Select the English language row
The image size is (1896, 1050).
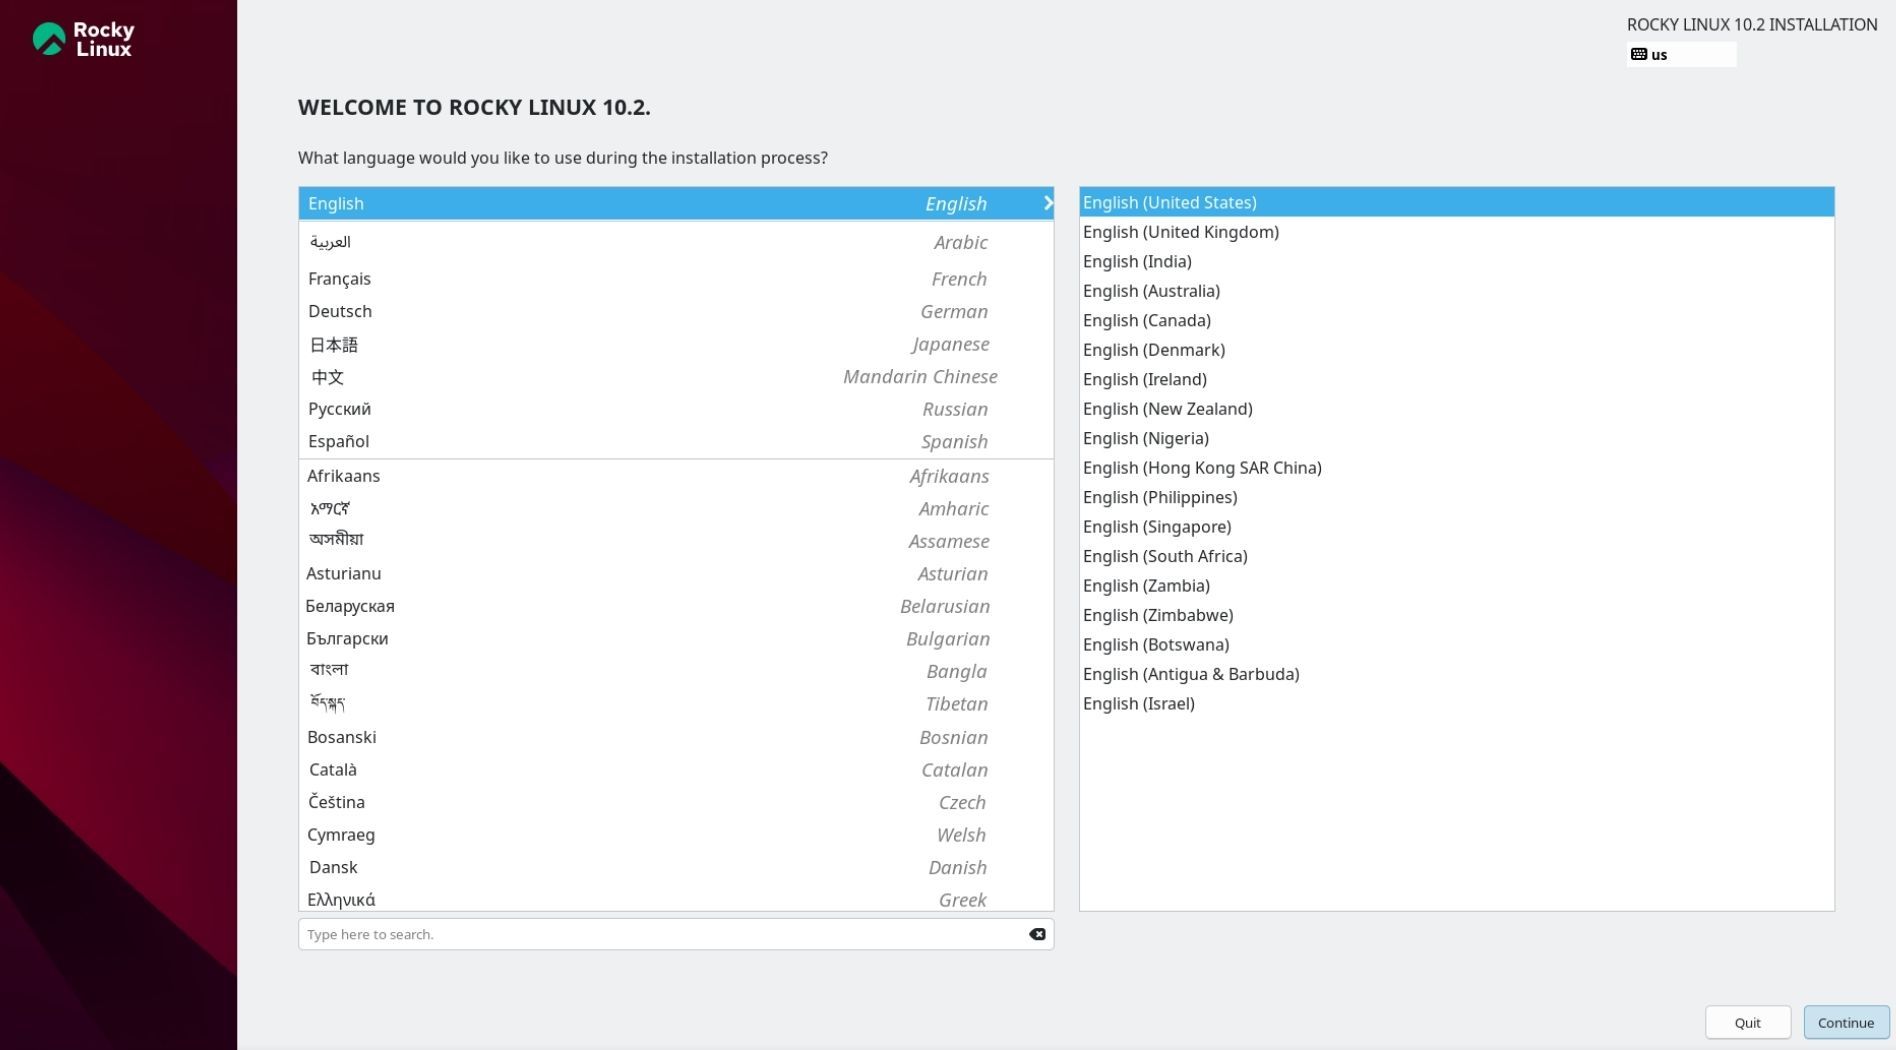676,203
